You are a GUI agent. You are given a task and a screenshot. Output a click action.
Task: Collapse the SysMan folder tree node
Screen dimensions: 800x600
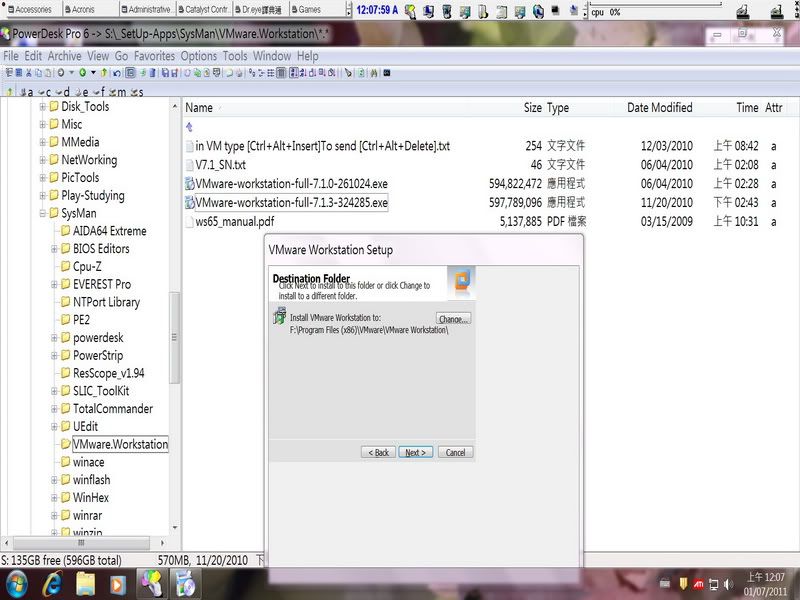[43, 213]
